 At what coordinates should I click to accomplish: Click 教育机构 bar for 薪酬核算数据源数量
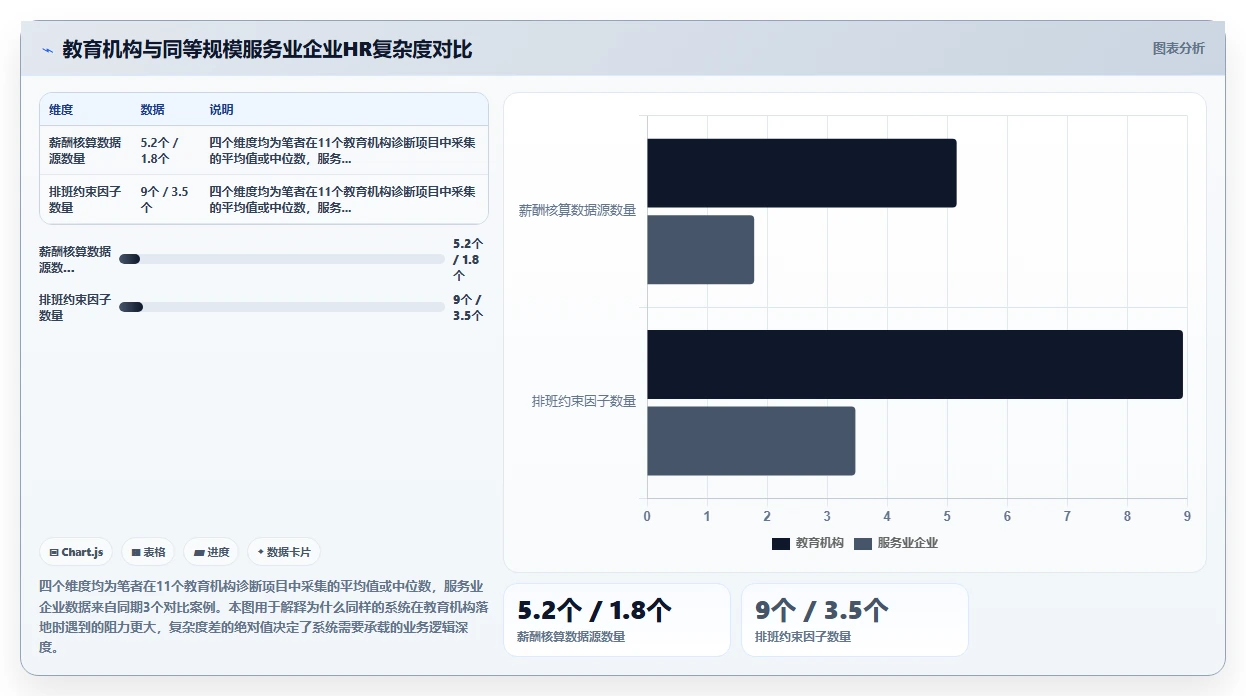(802, 173)
